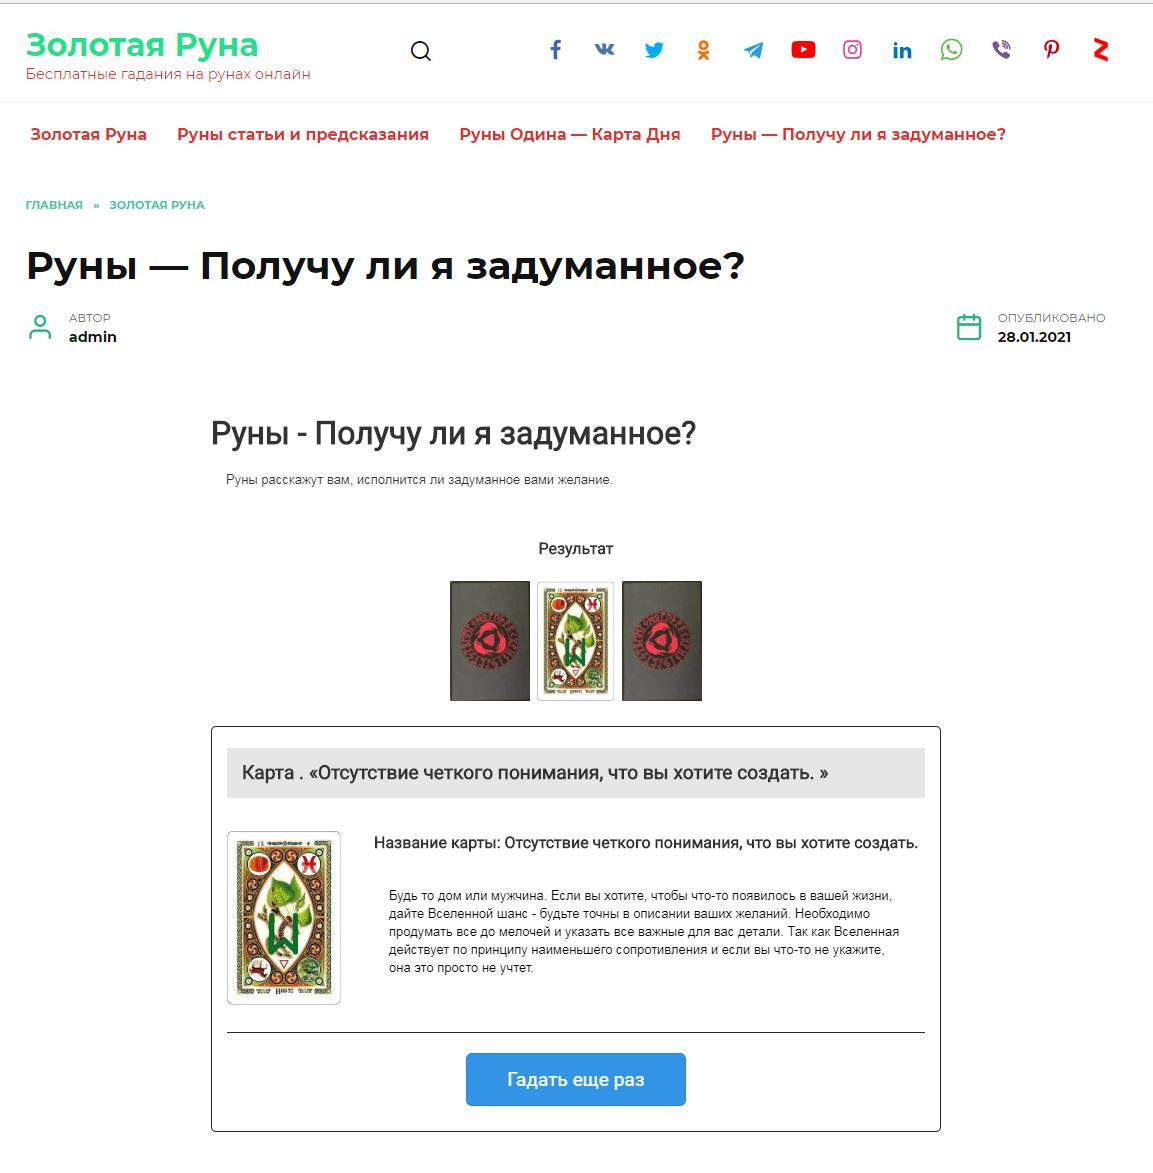This screenshot has width=1153, height=1173.
Task: Open the Telegram paper plane icon
Action: 753,50
